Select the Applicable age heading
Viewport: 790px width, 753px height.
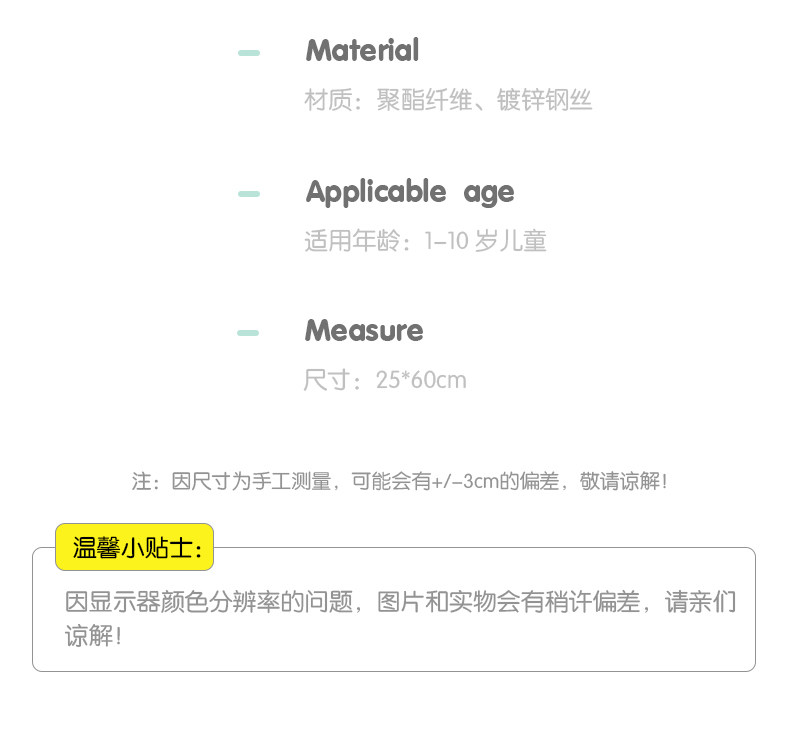click(409, 192)
